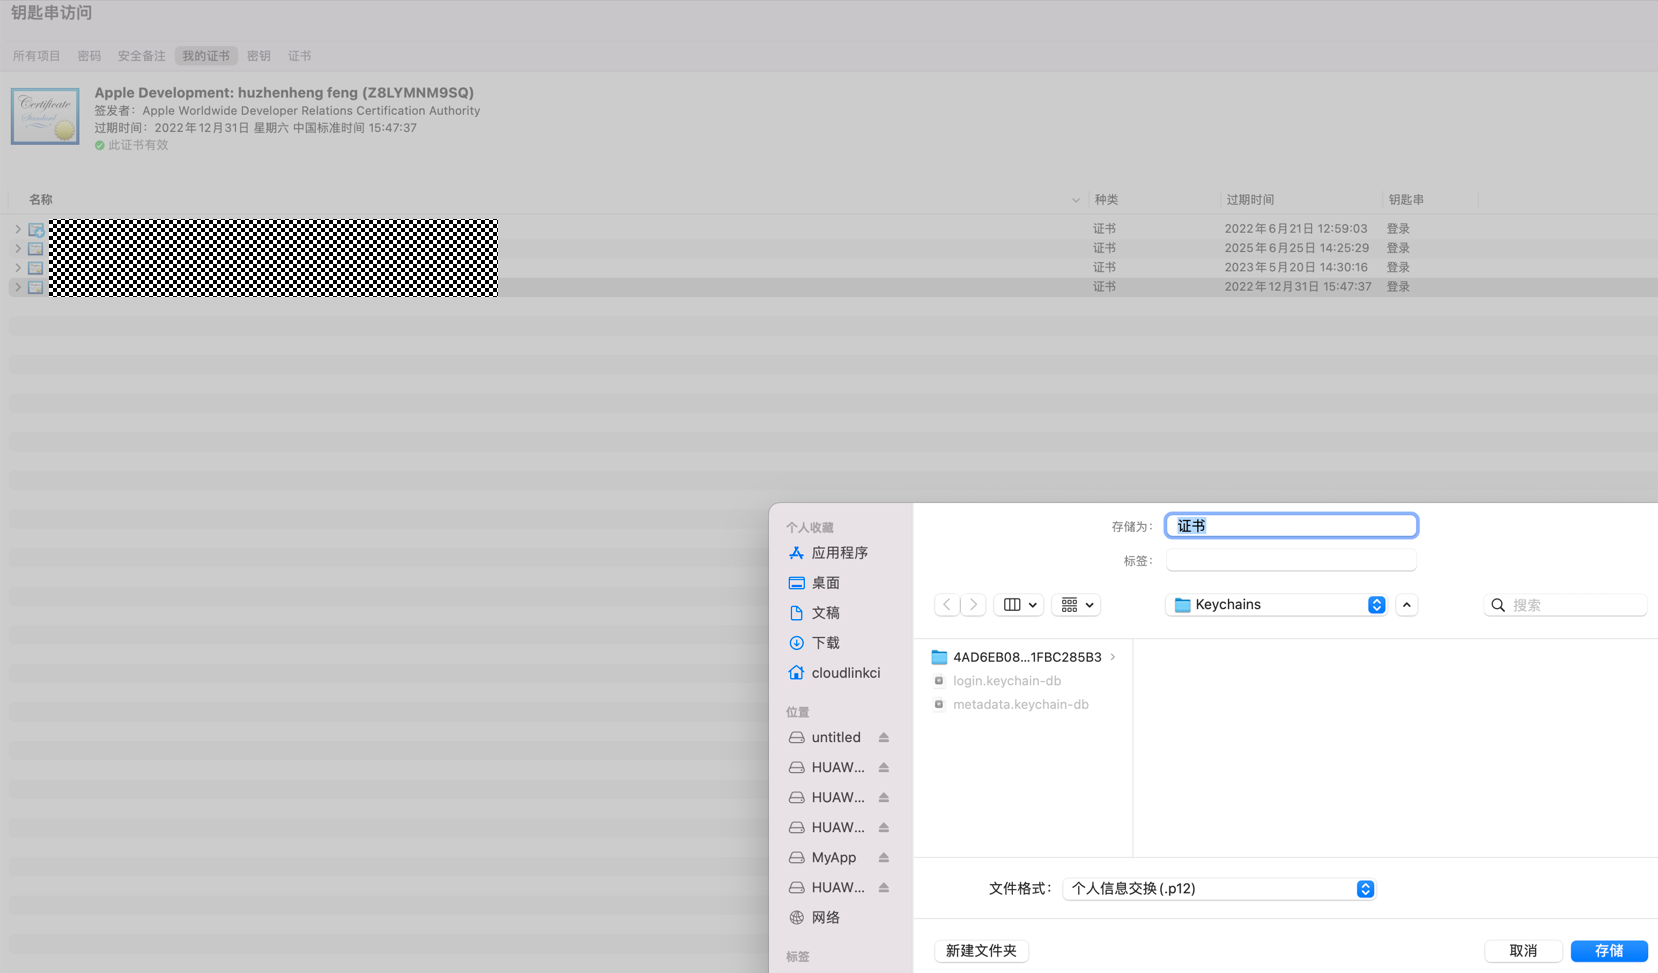Expand certificate row expiring 2023年5月20日

pyautogui.click(x=18, y=267)
